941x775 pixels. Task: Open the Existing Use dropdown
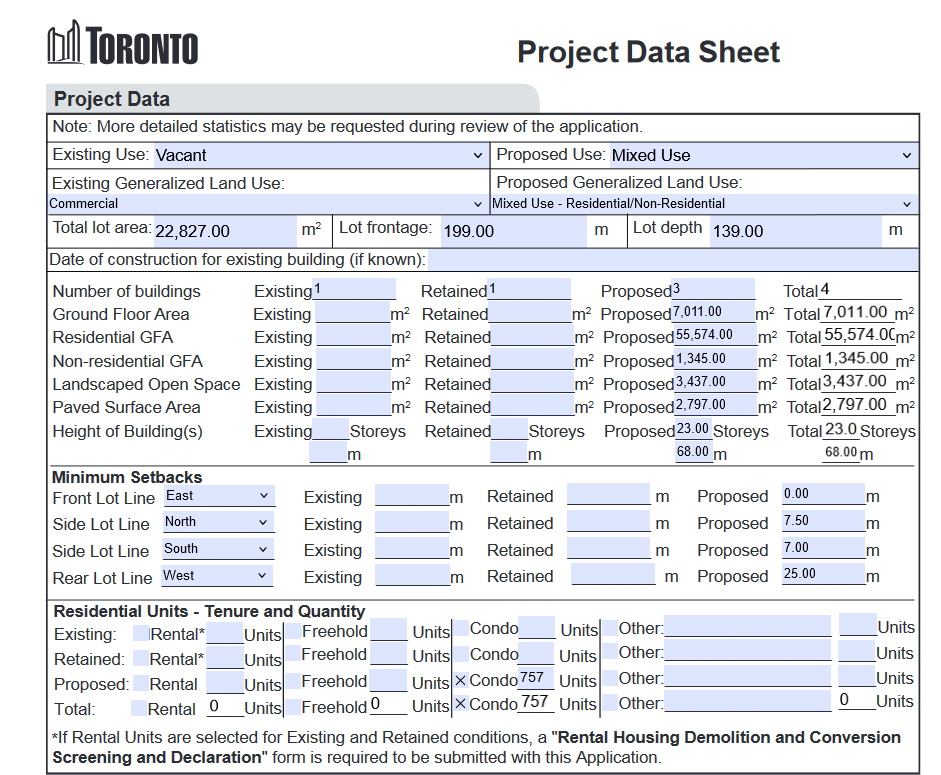[318, 155]
